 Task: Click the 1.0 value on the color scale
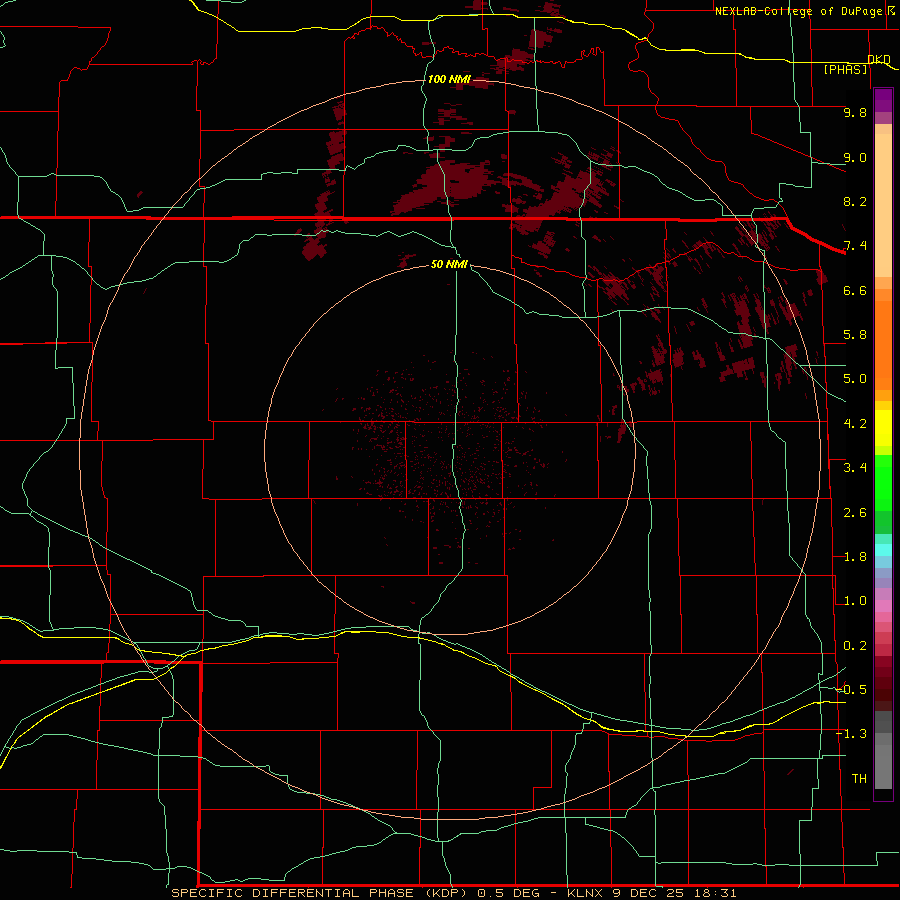tap(855, 601)
